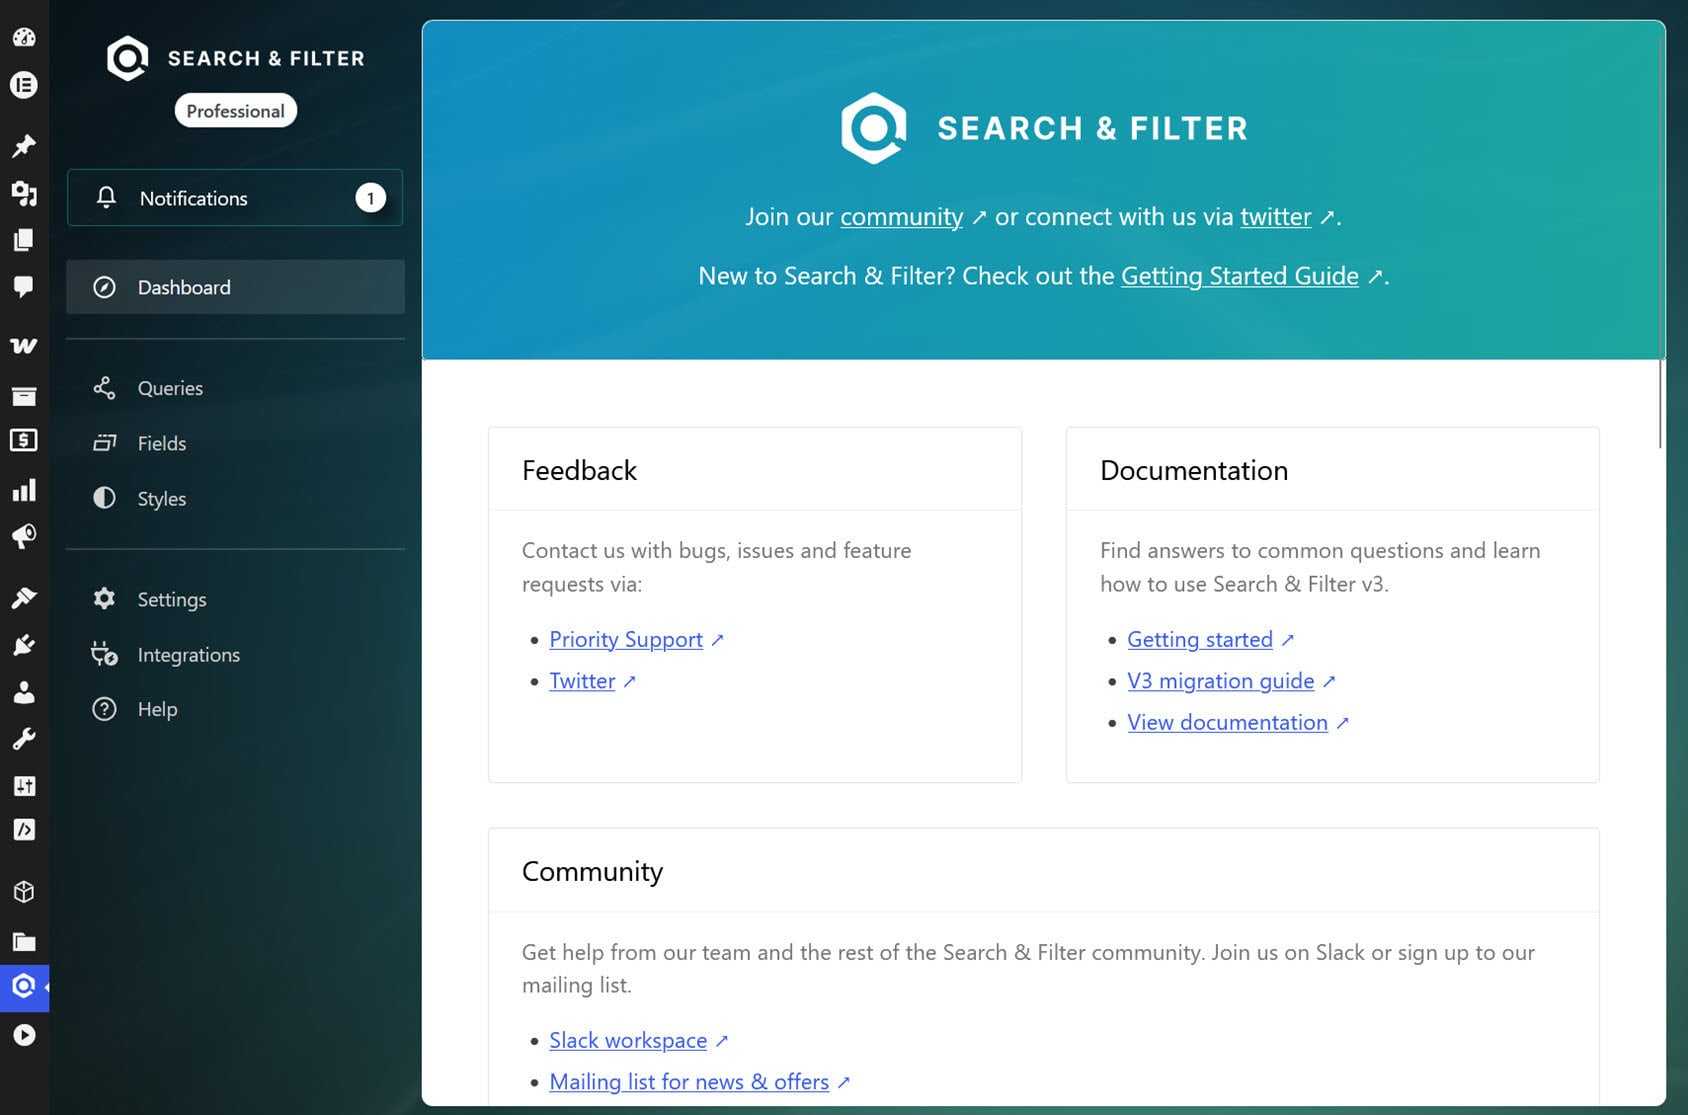Click the Search & Filter banner logo

pyautogui.click(x=1045, y=128)
